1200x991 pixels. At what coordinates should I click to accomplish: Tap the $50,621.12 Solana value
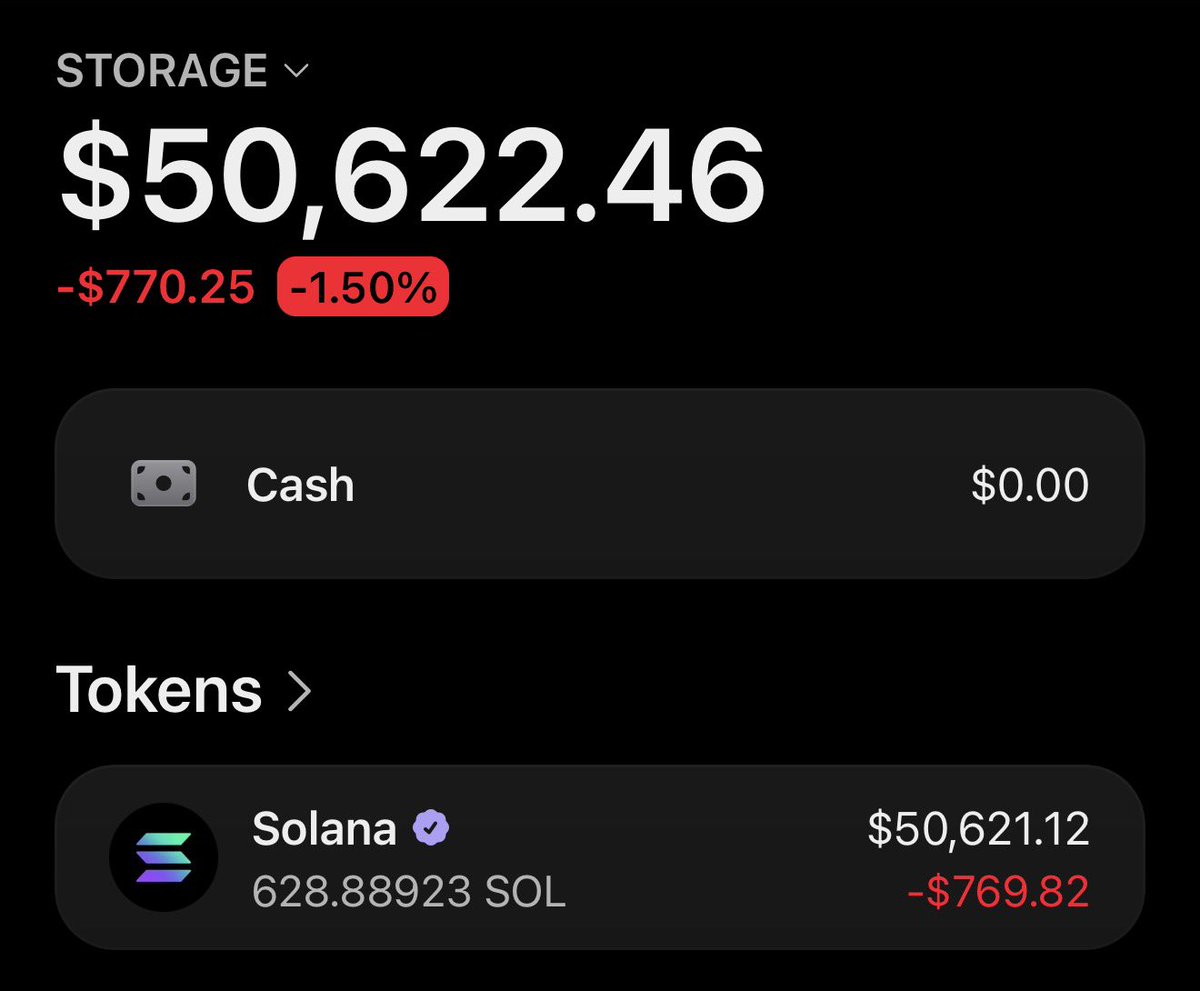click(978, 828)
